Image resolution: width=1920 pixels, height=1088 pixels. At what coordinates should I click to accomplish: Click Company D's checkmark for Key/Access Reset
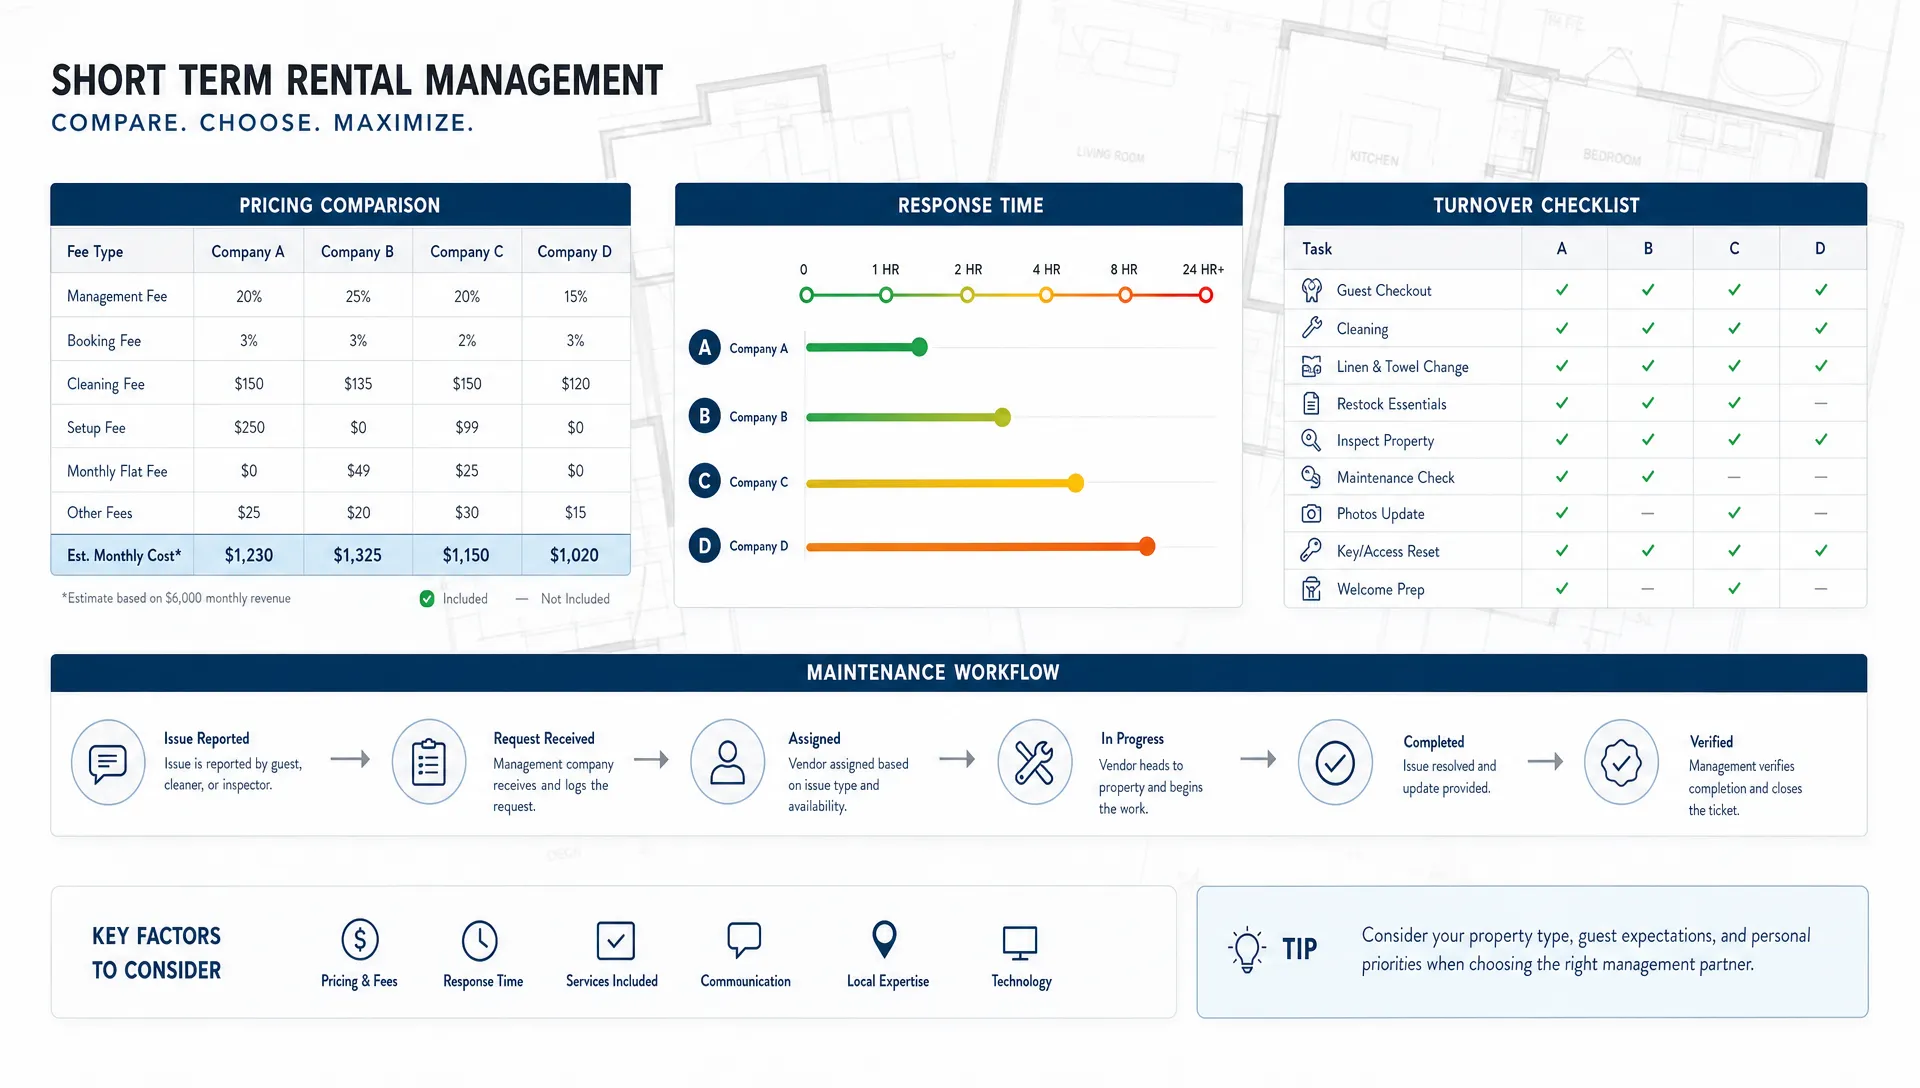tap(1821, 551)
